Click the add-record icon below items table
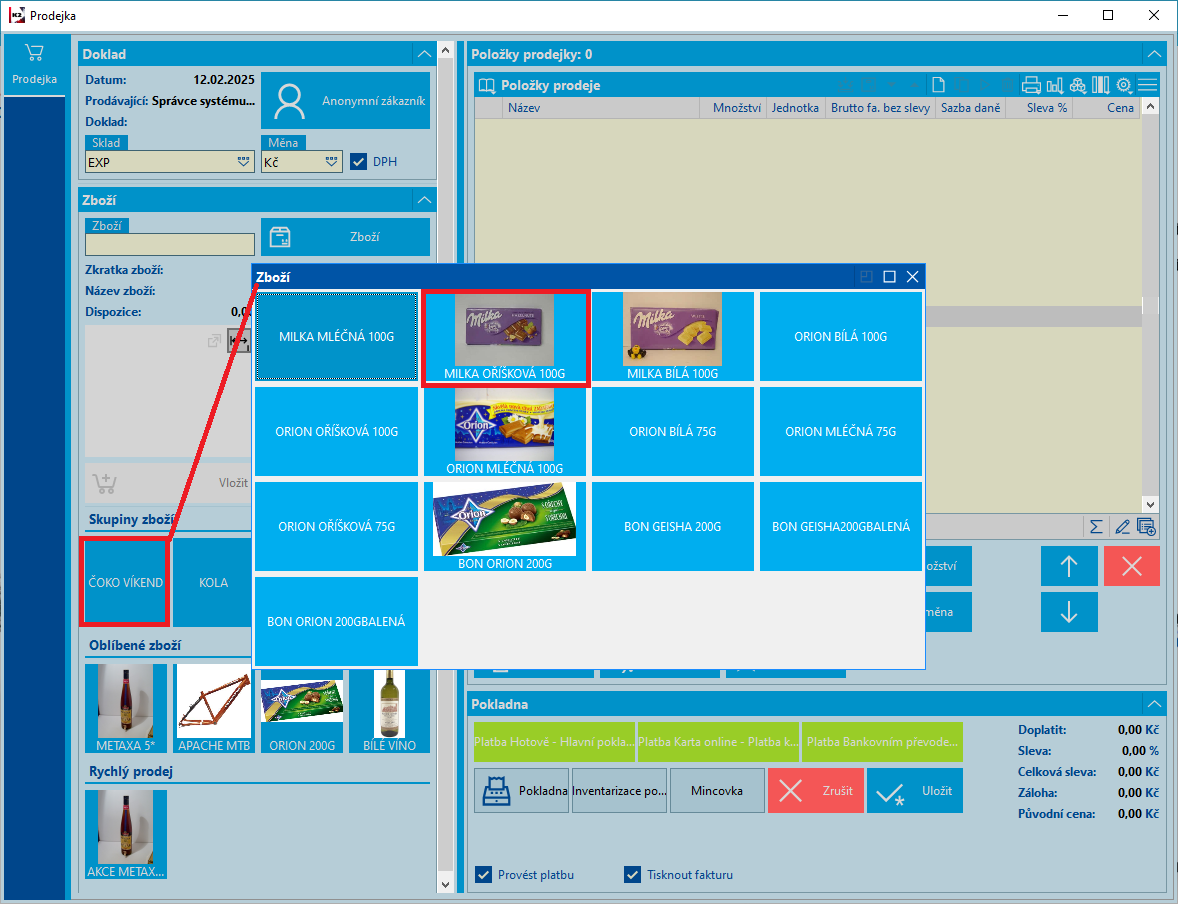This screenshot has width=1178, height=904. tap(1146, 527)
